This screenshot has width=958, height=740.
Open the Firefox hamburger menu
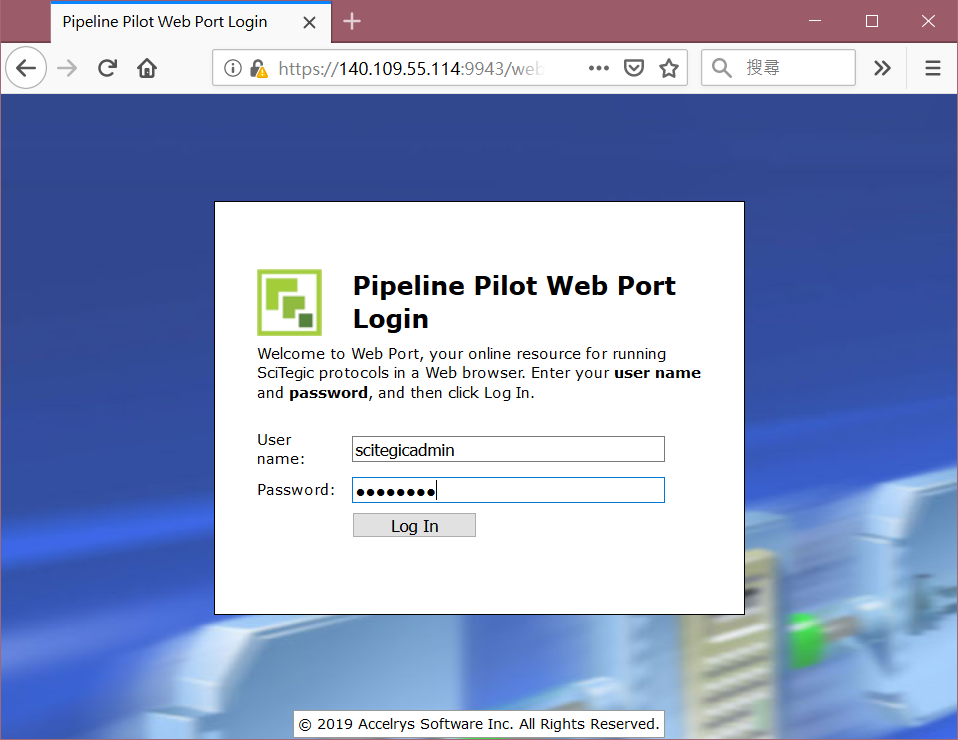coord(933,68)
